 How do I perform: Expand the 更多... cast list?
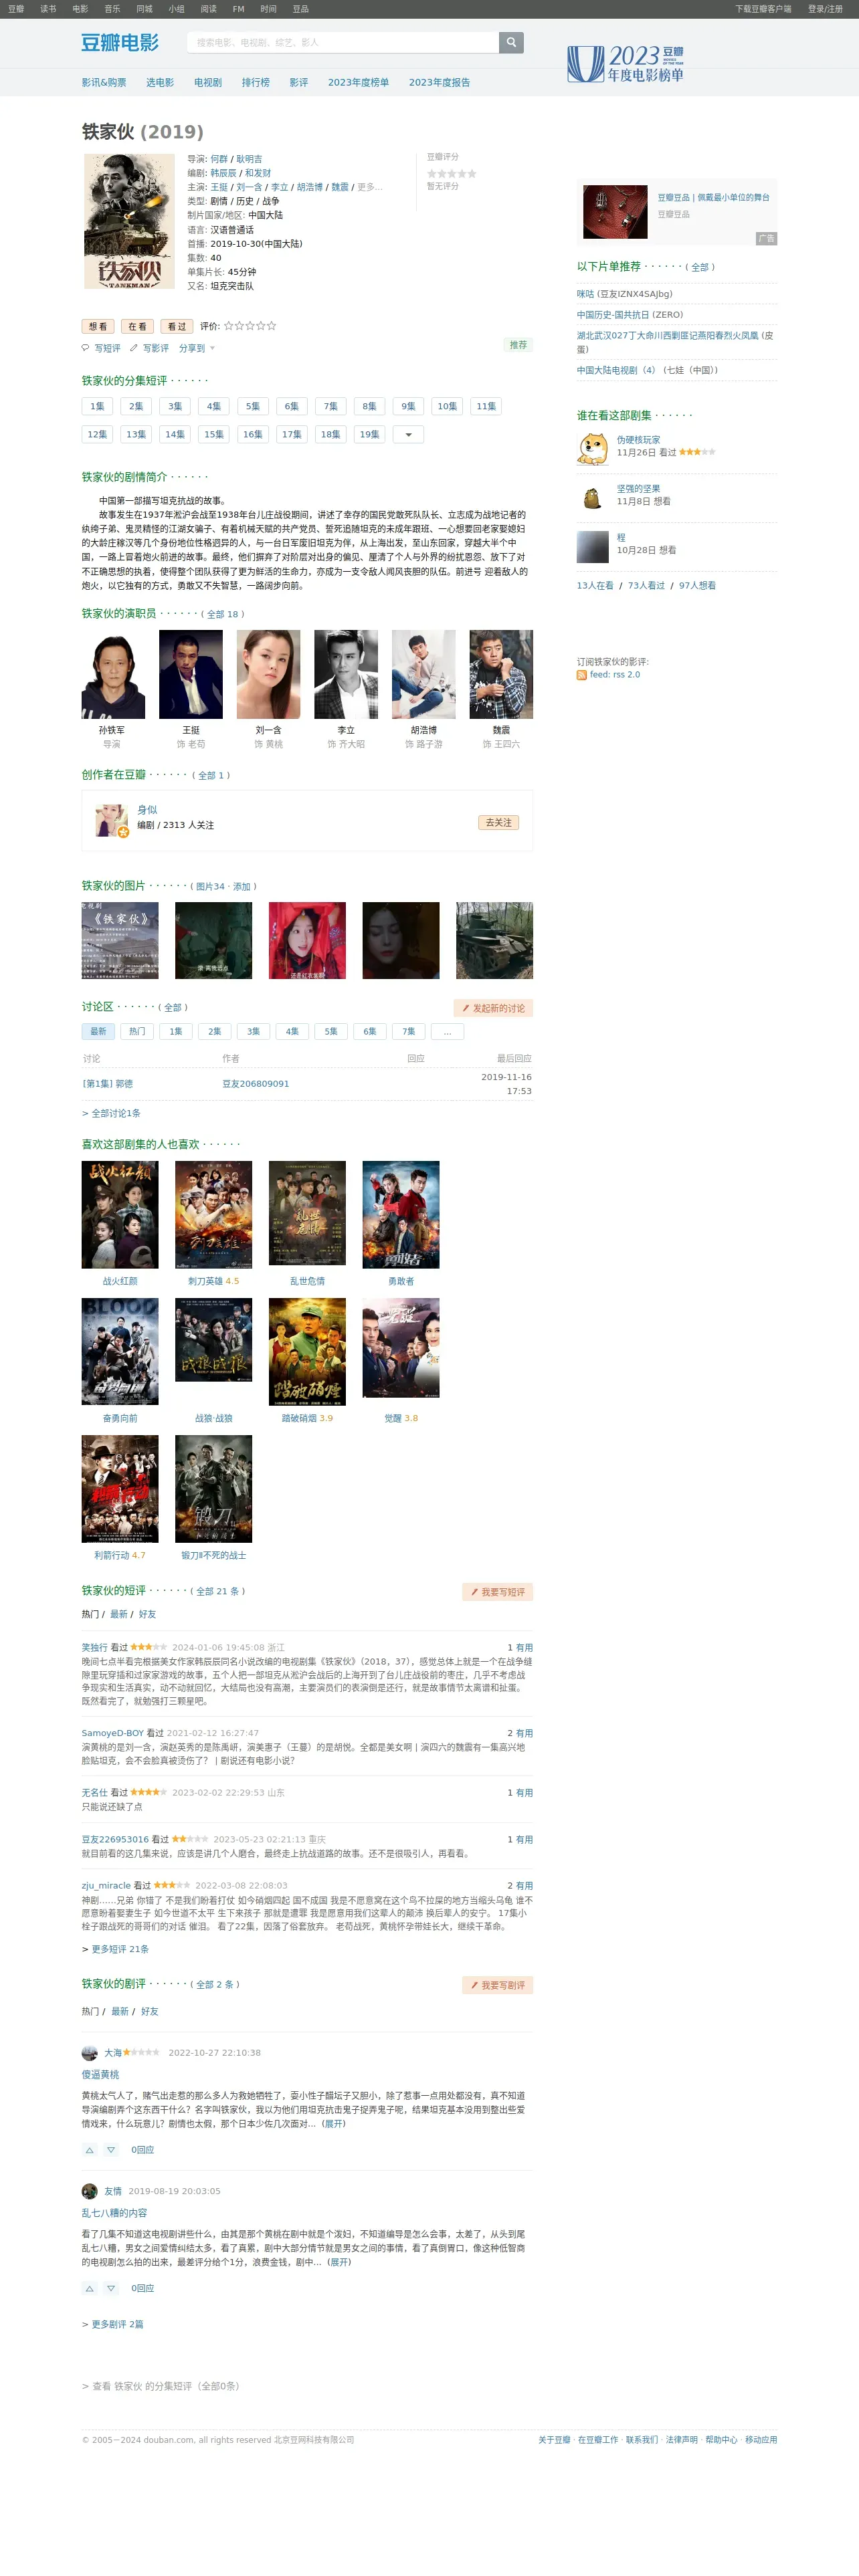click(370, 187)
